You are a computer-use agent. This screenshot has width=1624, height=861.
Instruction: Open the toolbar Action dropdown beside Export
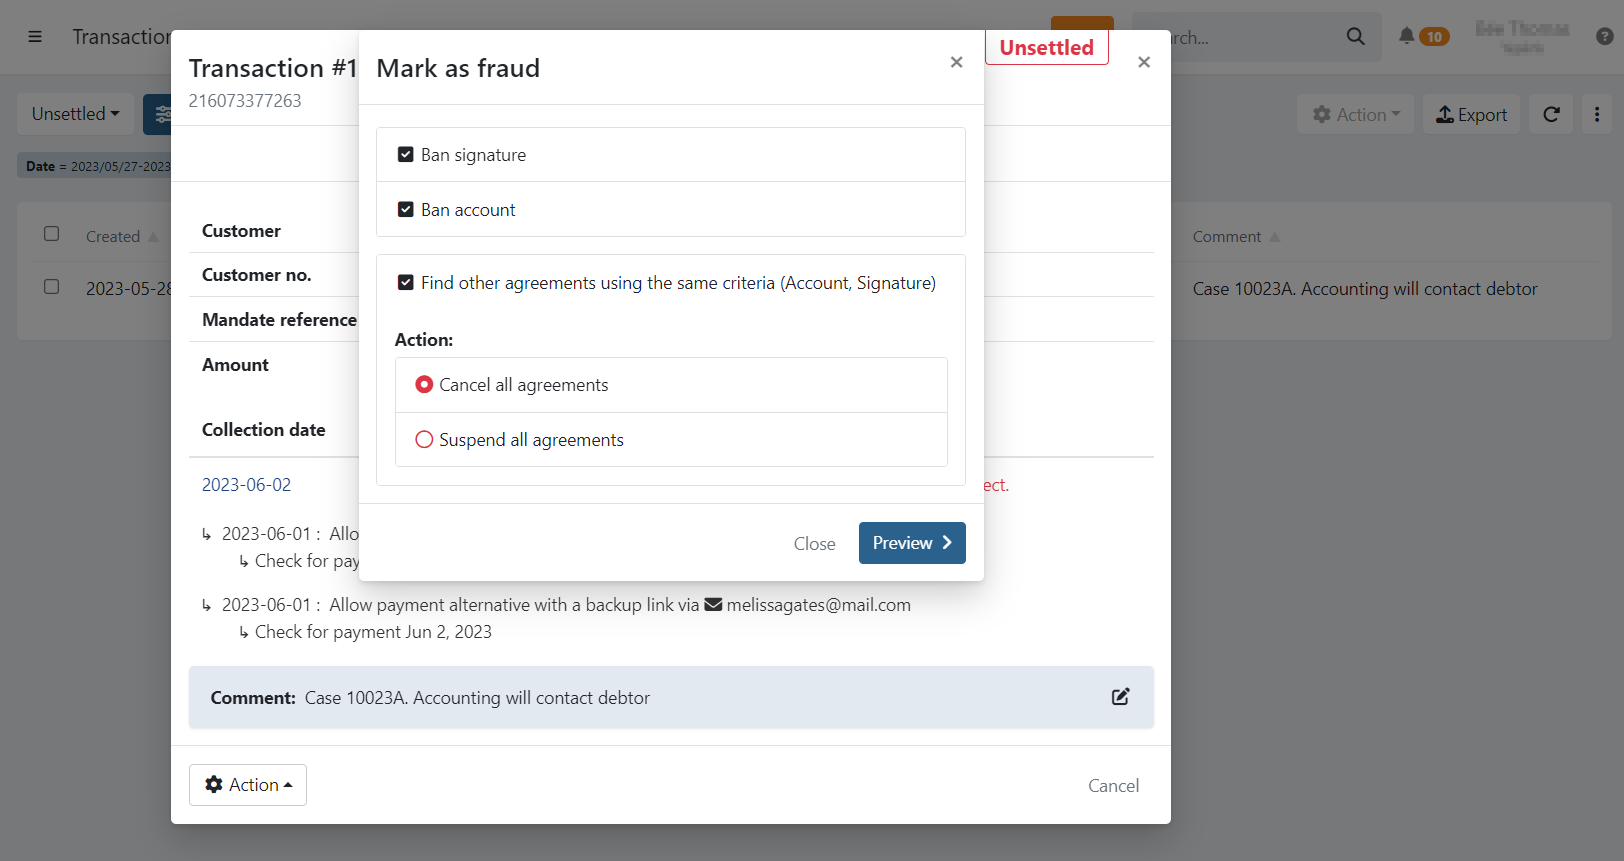pos(1355,115)
